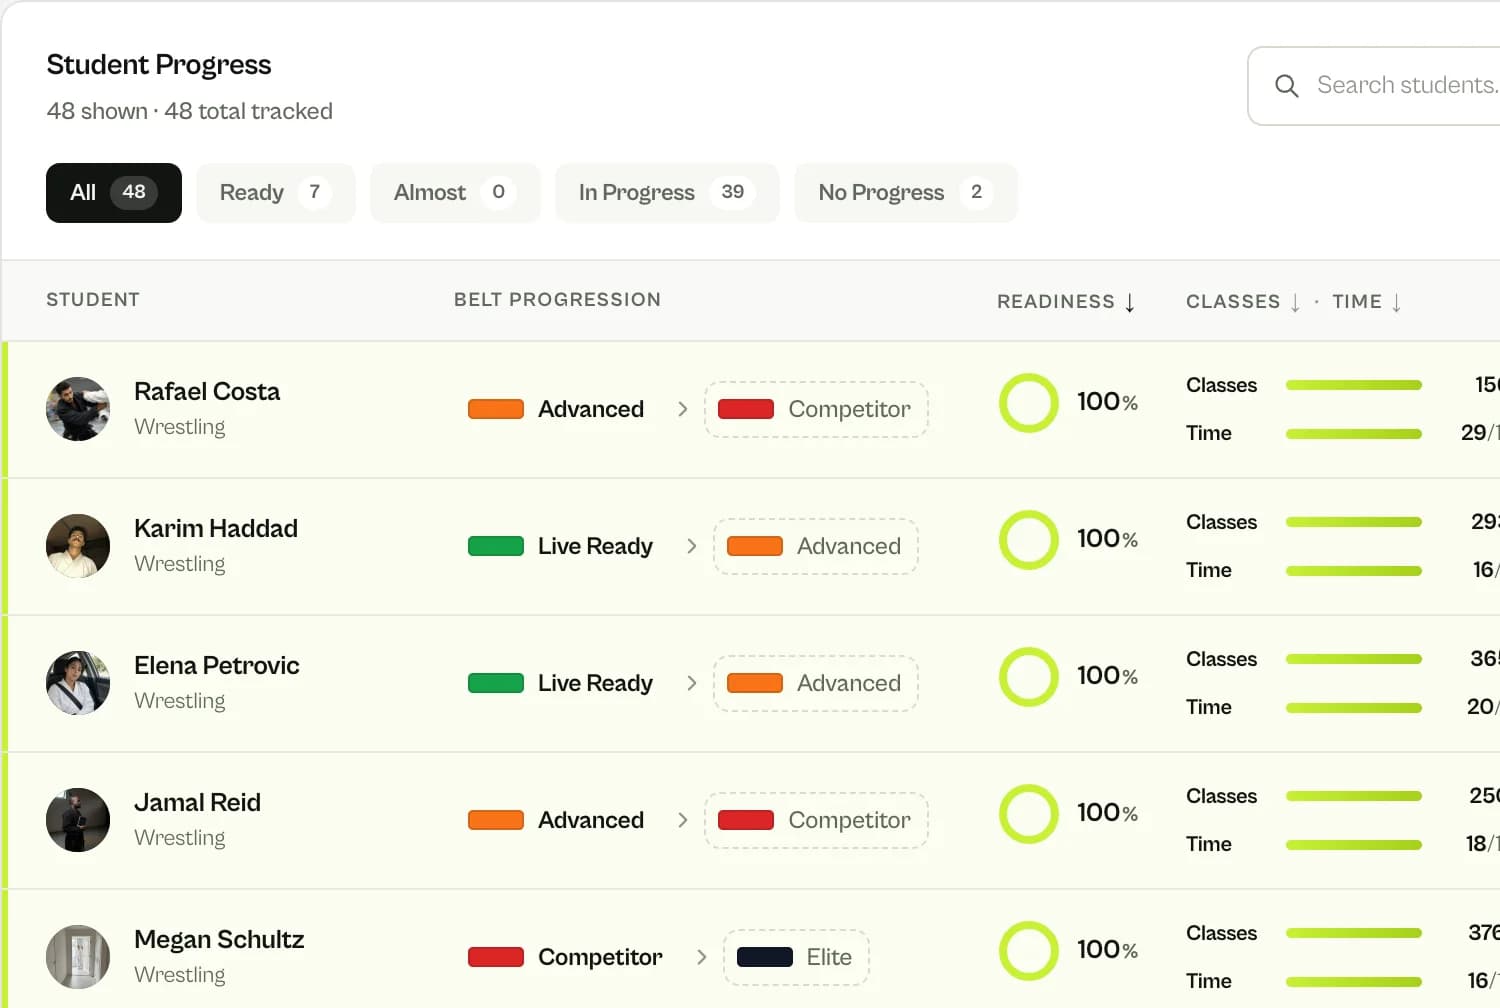Click Megan Schultz's dark Elite belt swatch
The width and height of the screenshot is (1500, 1008).
pyautogui.click(x=765, y=957)
